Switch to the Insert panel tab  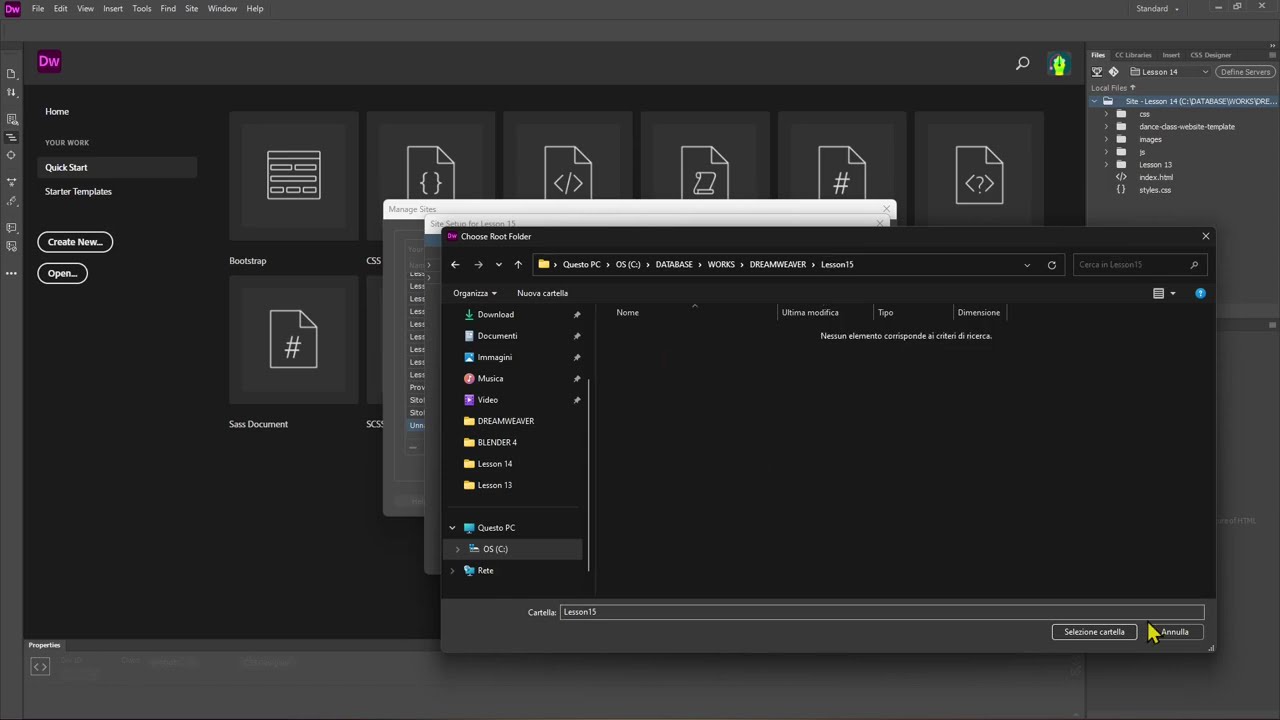(1171, 55)
